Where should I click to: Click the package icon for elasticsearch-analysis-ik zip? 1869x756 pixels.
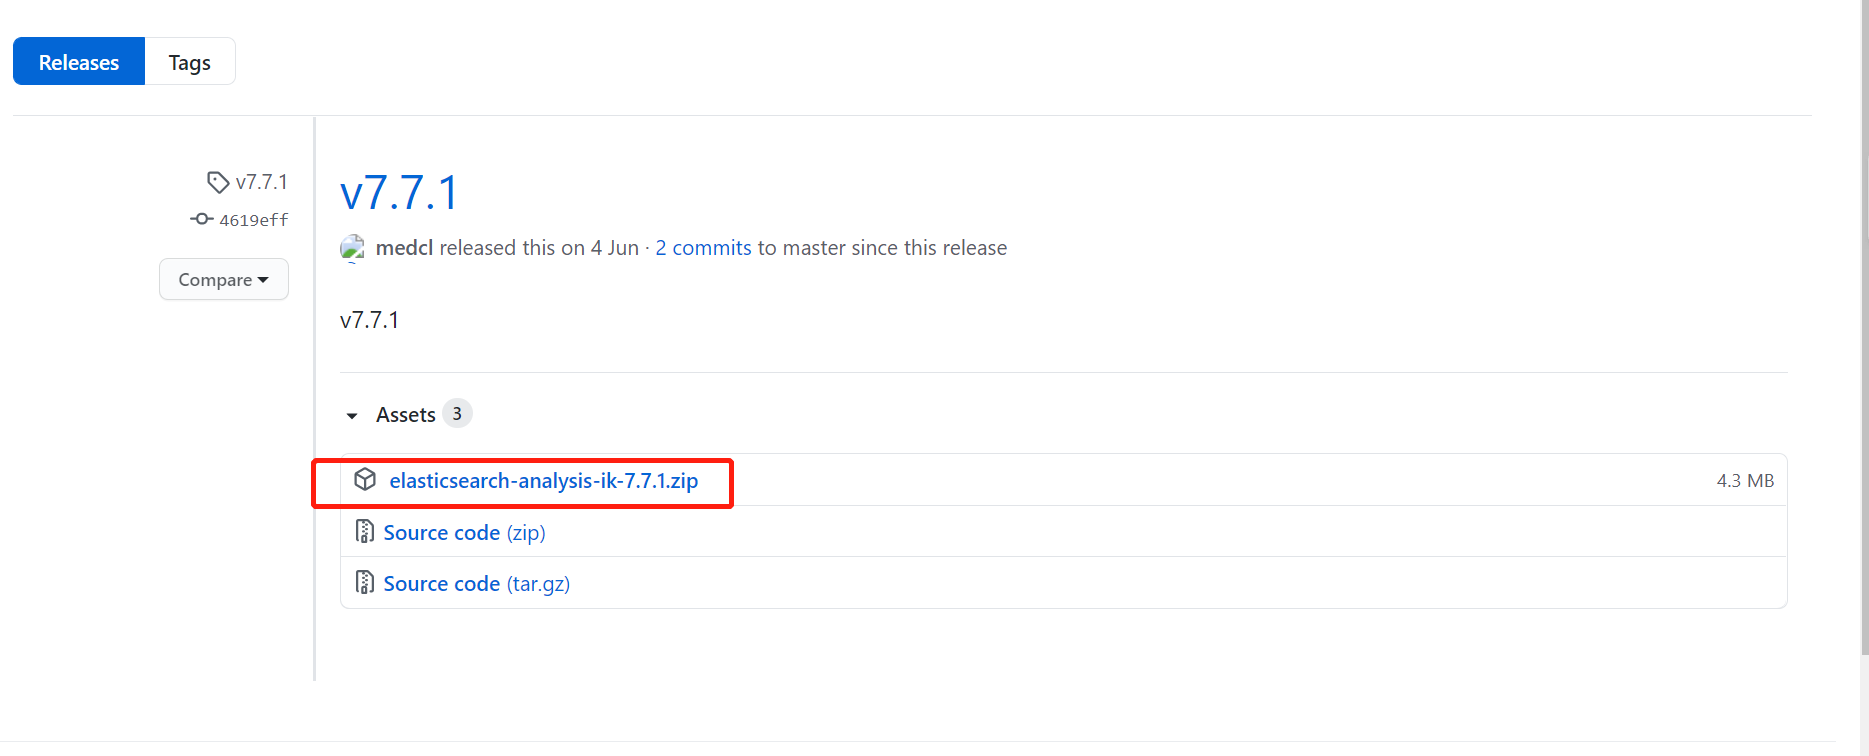point(365,480)
